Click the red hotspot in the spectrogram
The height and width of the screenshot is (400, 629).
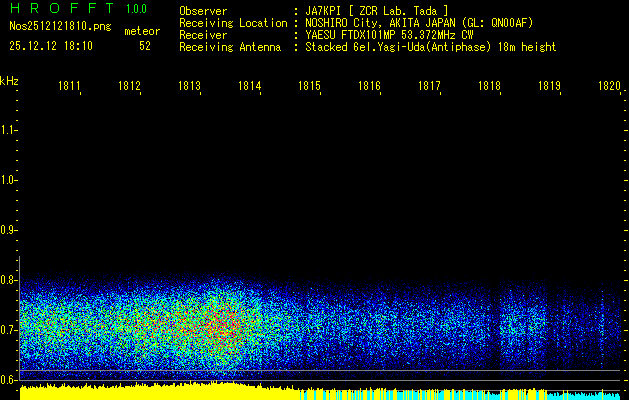226,322
